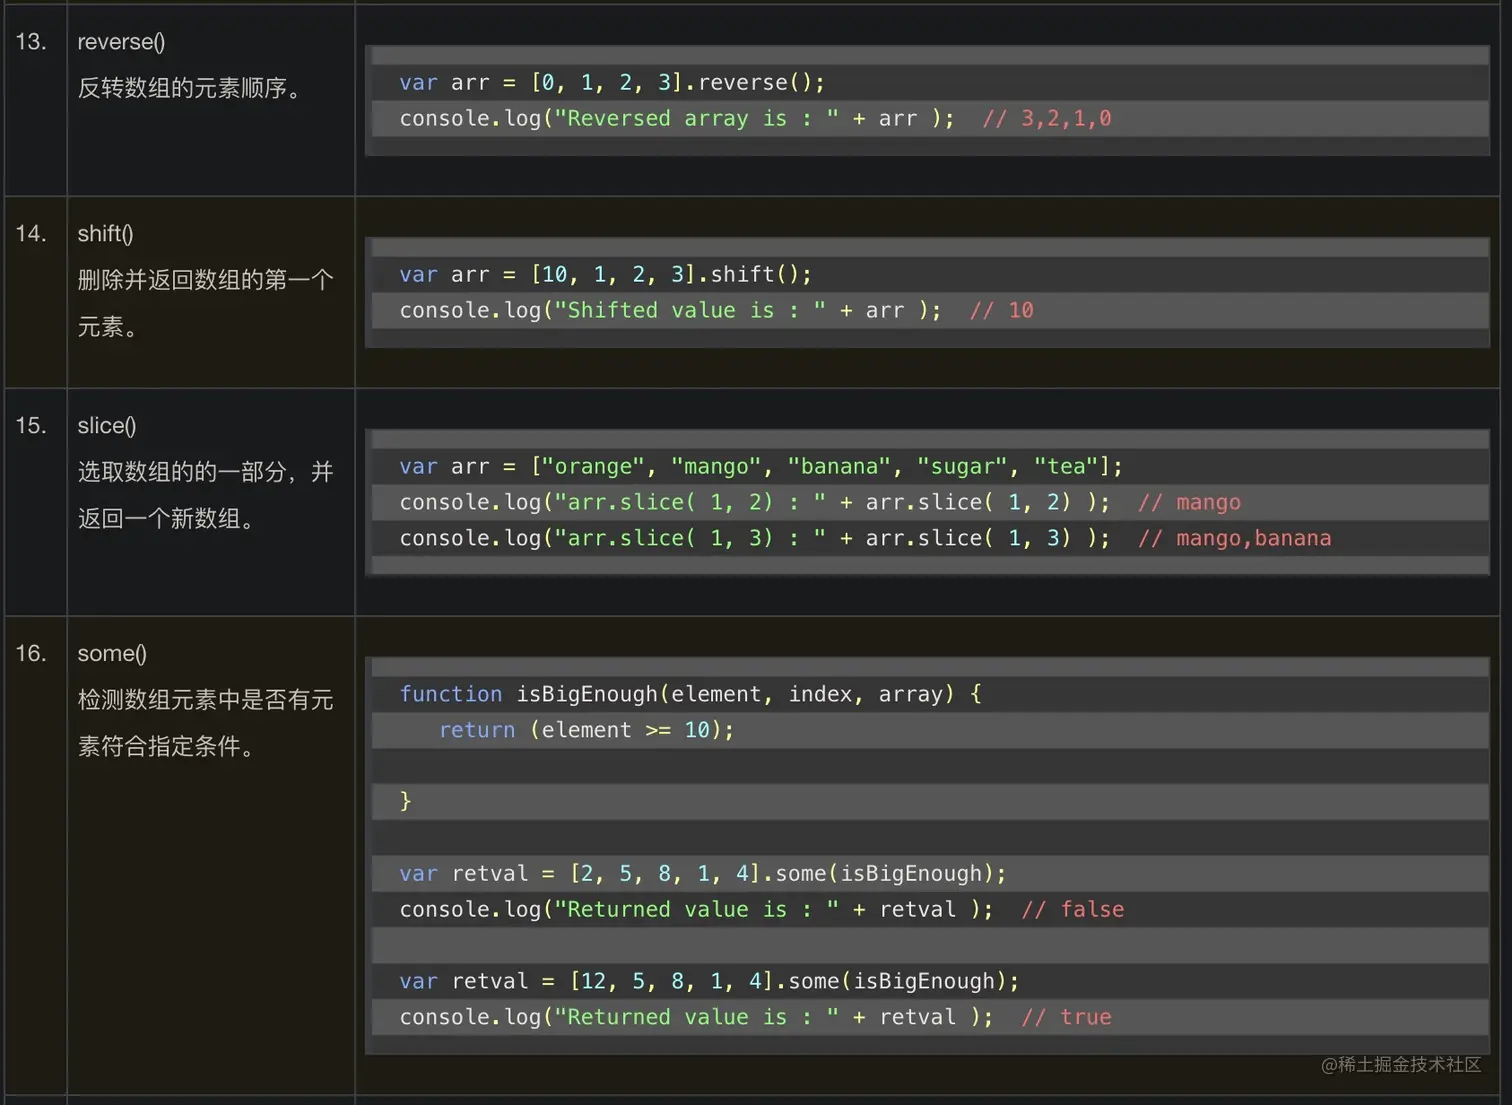This screenshot has height=1105, width=1512.
Task: Click the method name 'slice()'
Action: click(x=107, y=426)
